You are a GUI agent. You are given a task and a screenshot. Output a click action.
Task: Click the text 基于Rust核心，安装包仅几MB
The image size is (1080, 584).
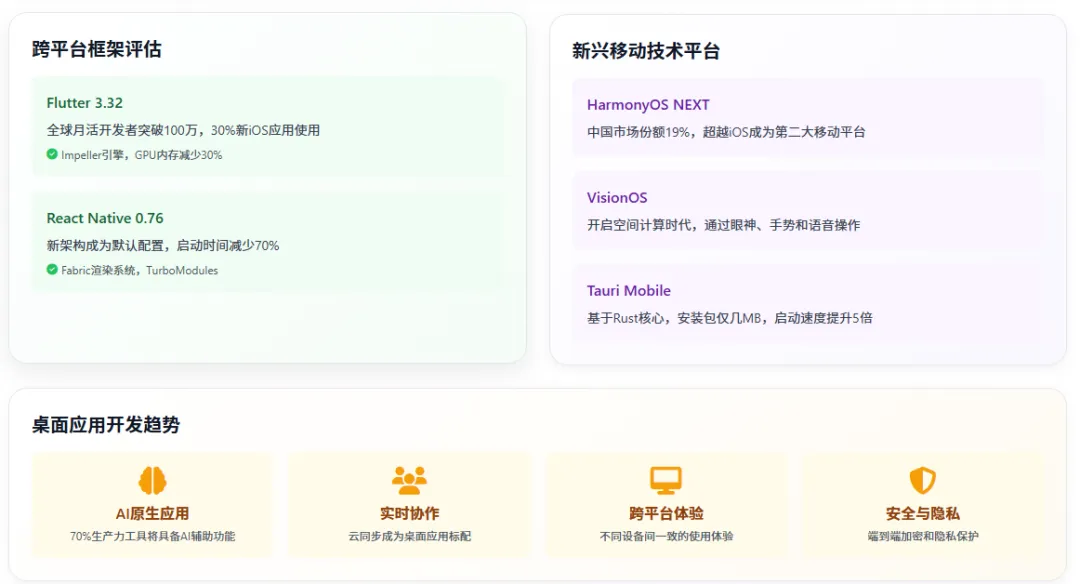tap(674, 318)
